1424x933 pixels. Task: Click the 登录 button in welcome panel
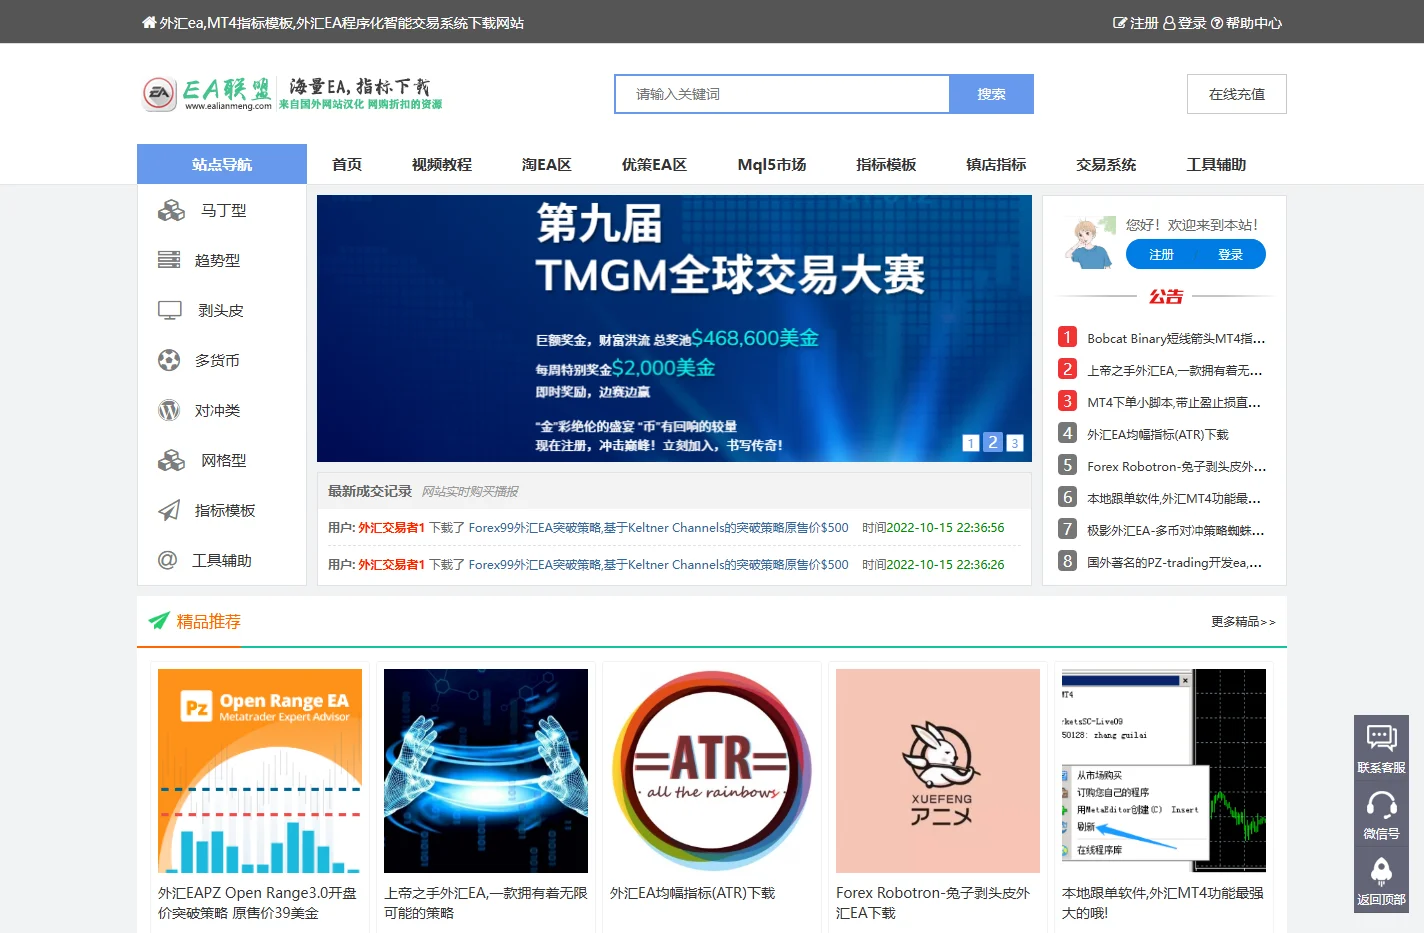(1230, 254)
